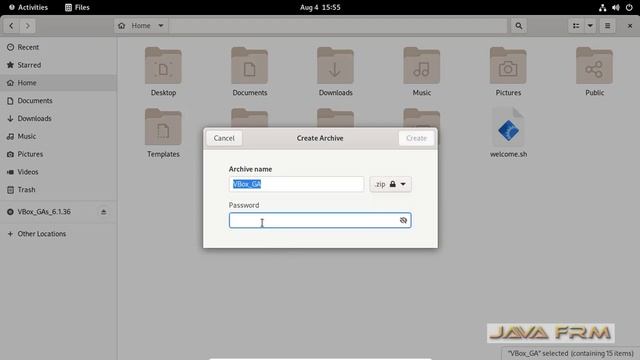This screenshot has width=640, height=360.
Task: Open Trash in the sidebar
Action: tap(58, 190)
